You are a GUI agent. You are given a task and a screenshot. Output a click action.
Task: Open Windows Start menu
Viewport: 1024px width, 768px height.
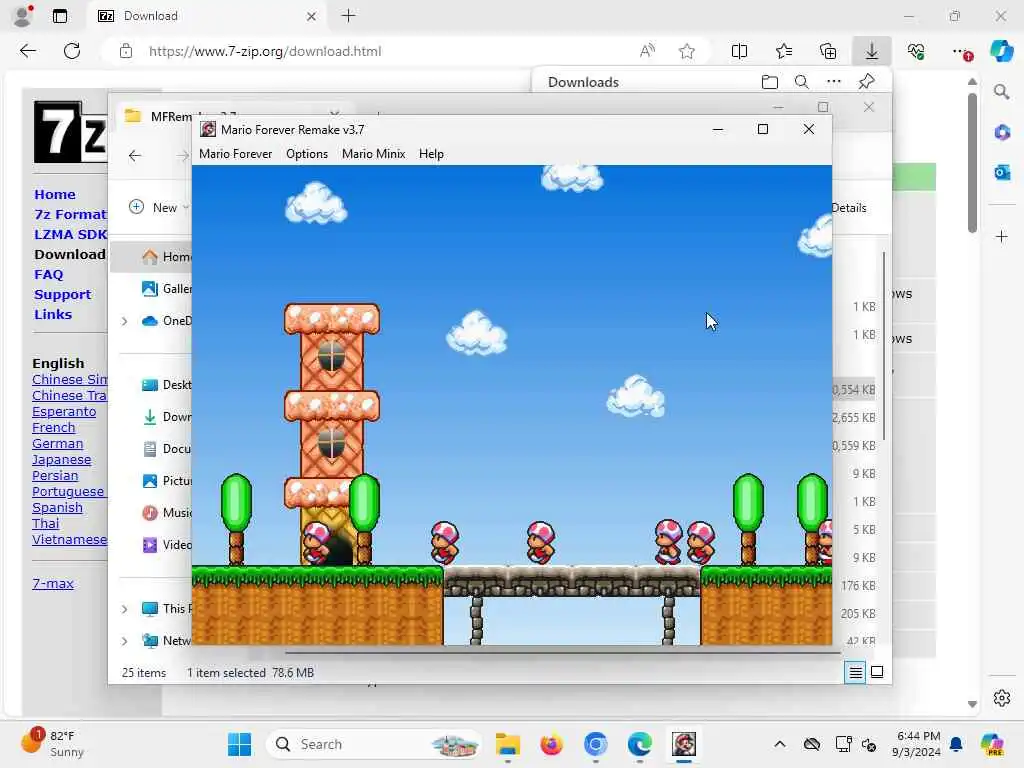(x=240, y=744)
